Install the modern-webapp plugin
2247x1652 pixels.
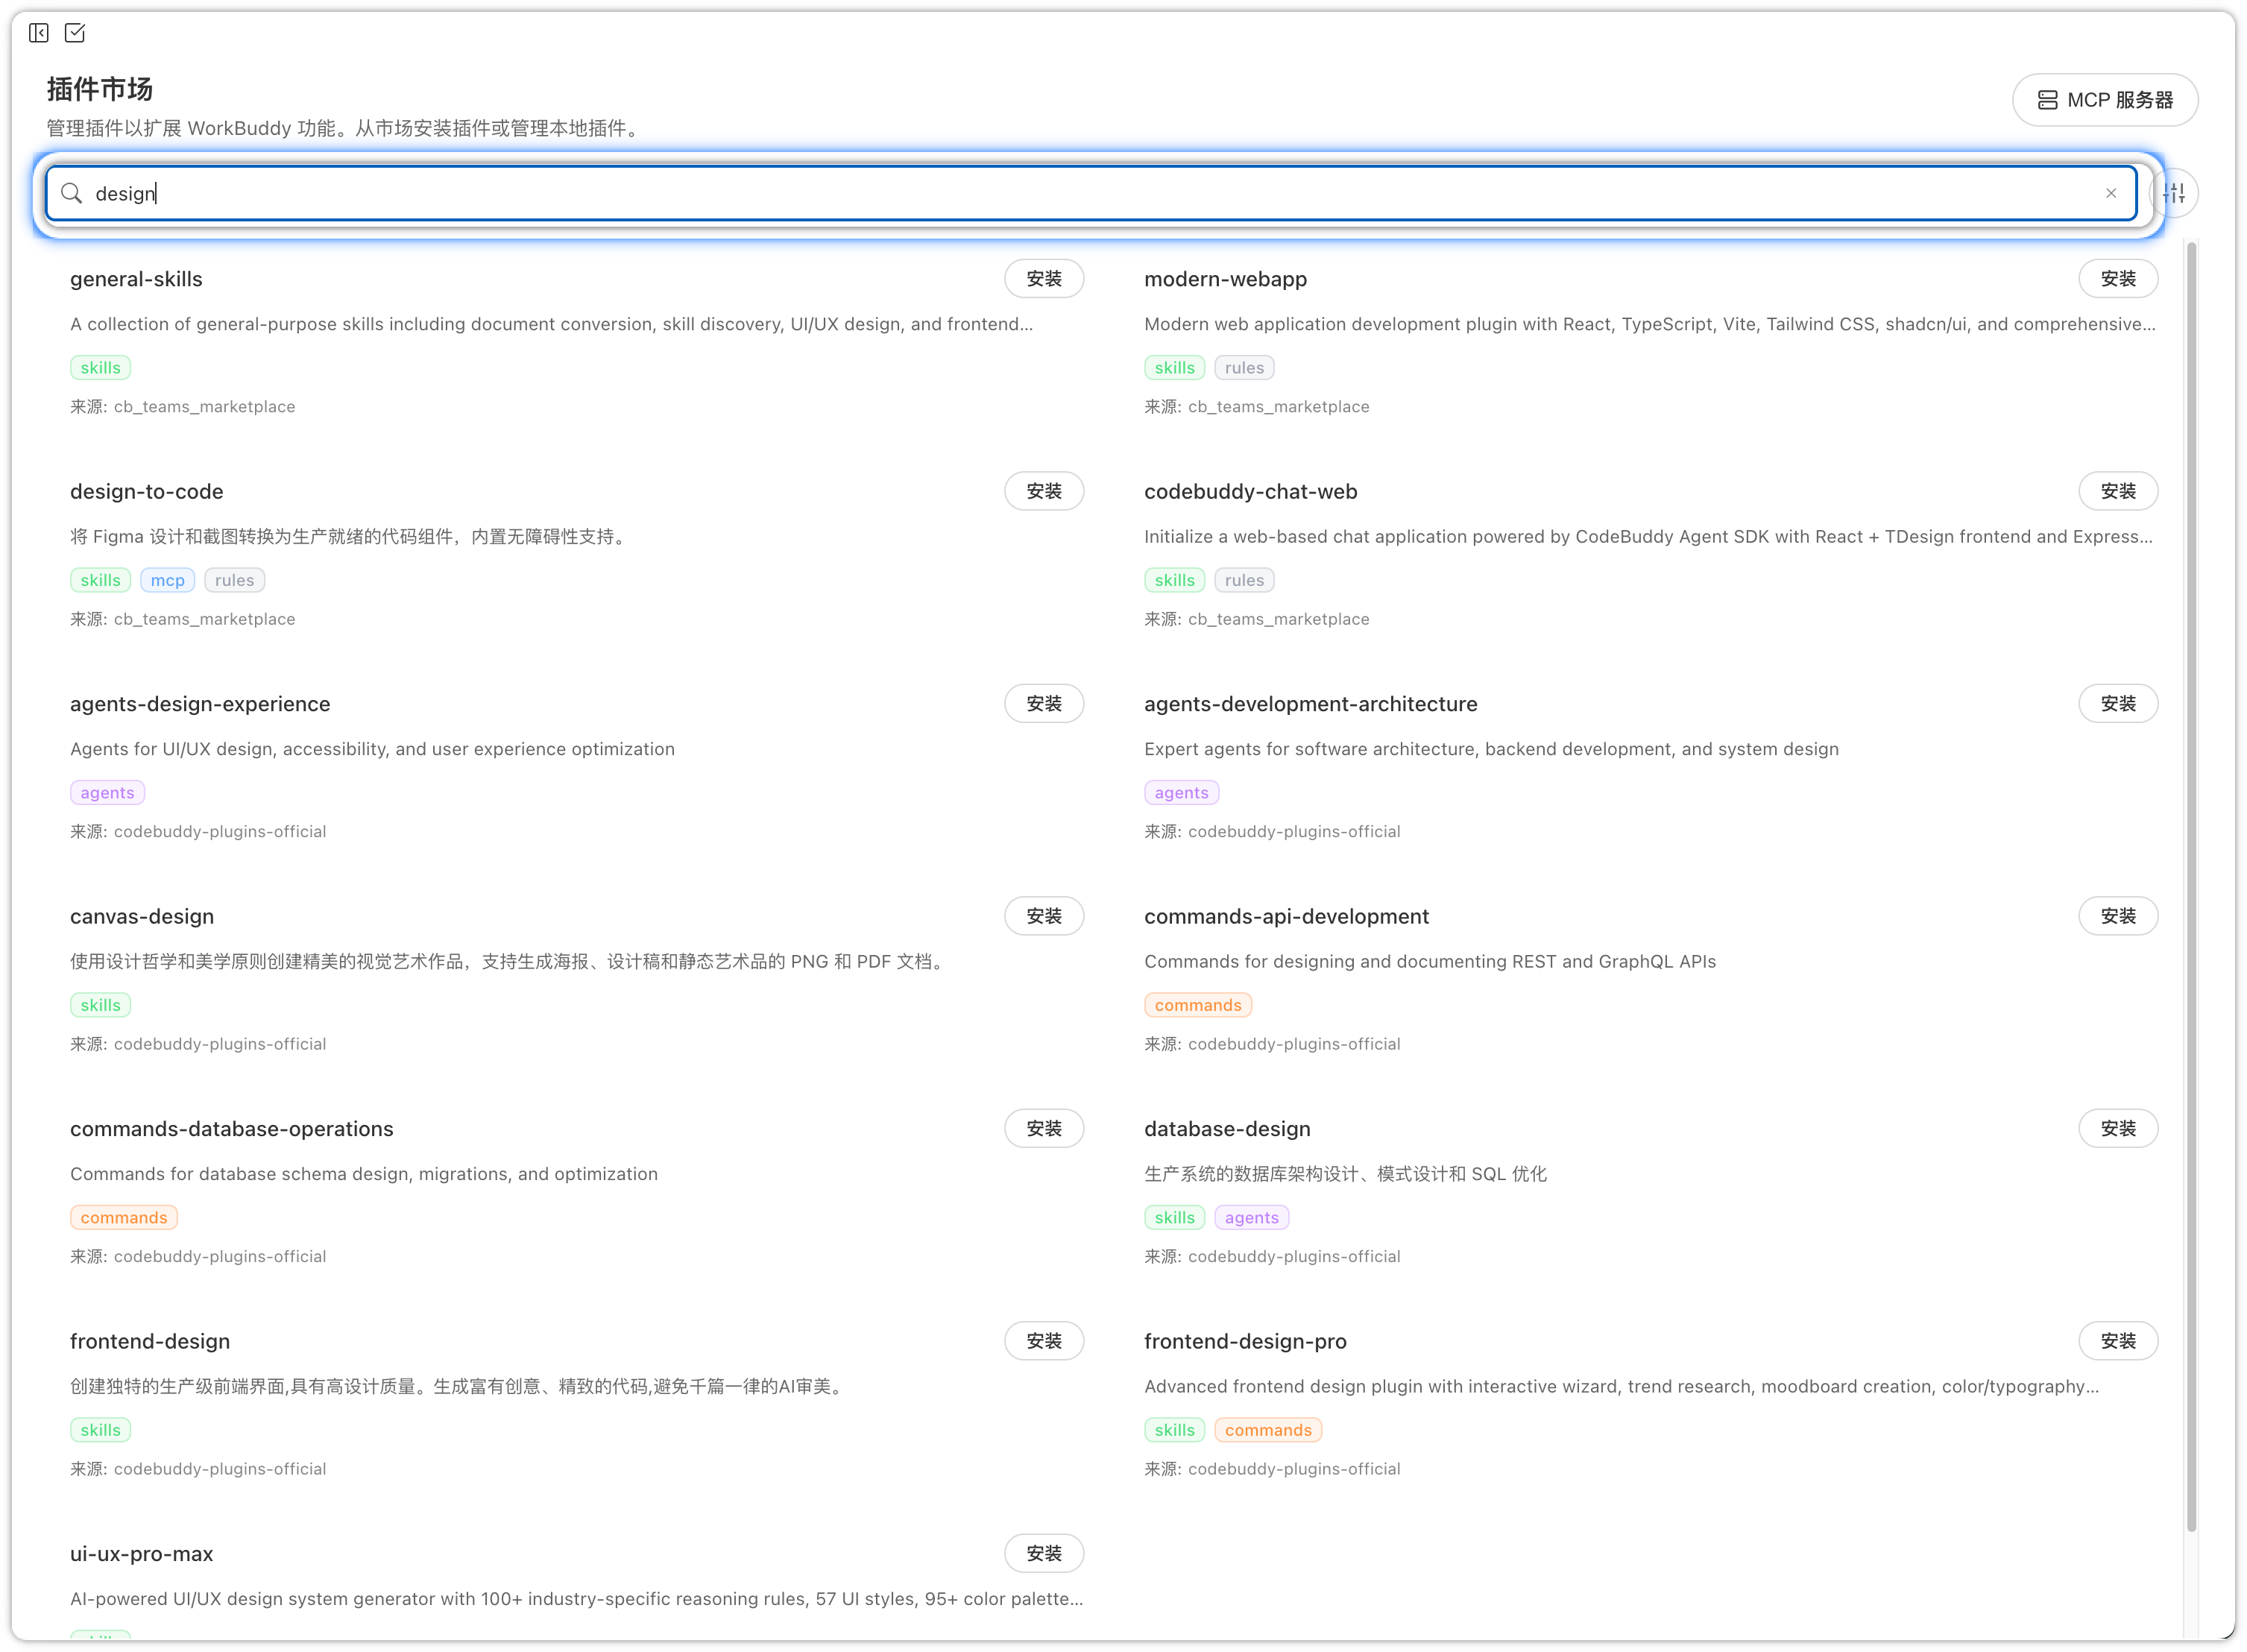[2117, 279]
